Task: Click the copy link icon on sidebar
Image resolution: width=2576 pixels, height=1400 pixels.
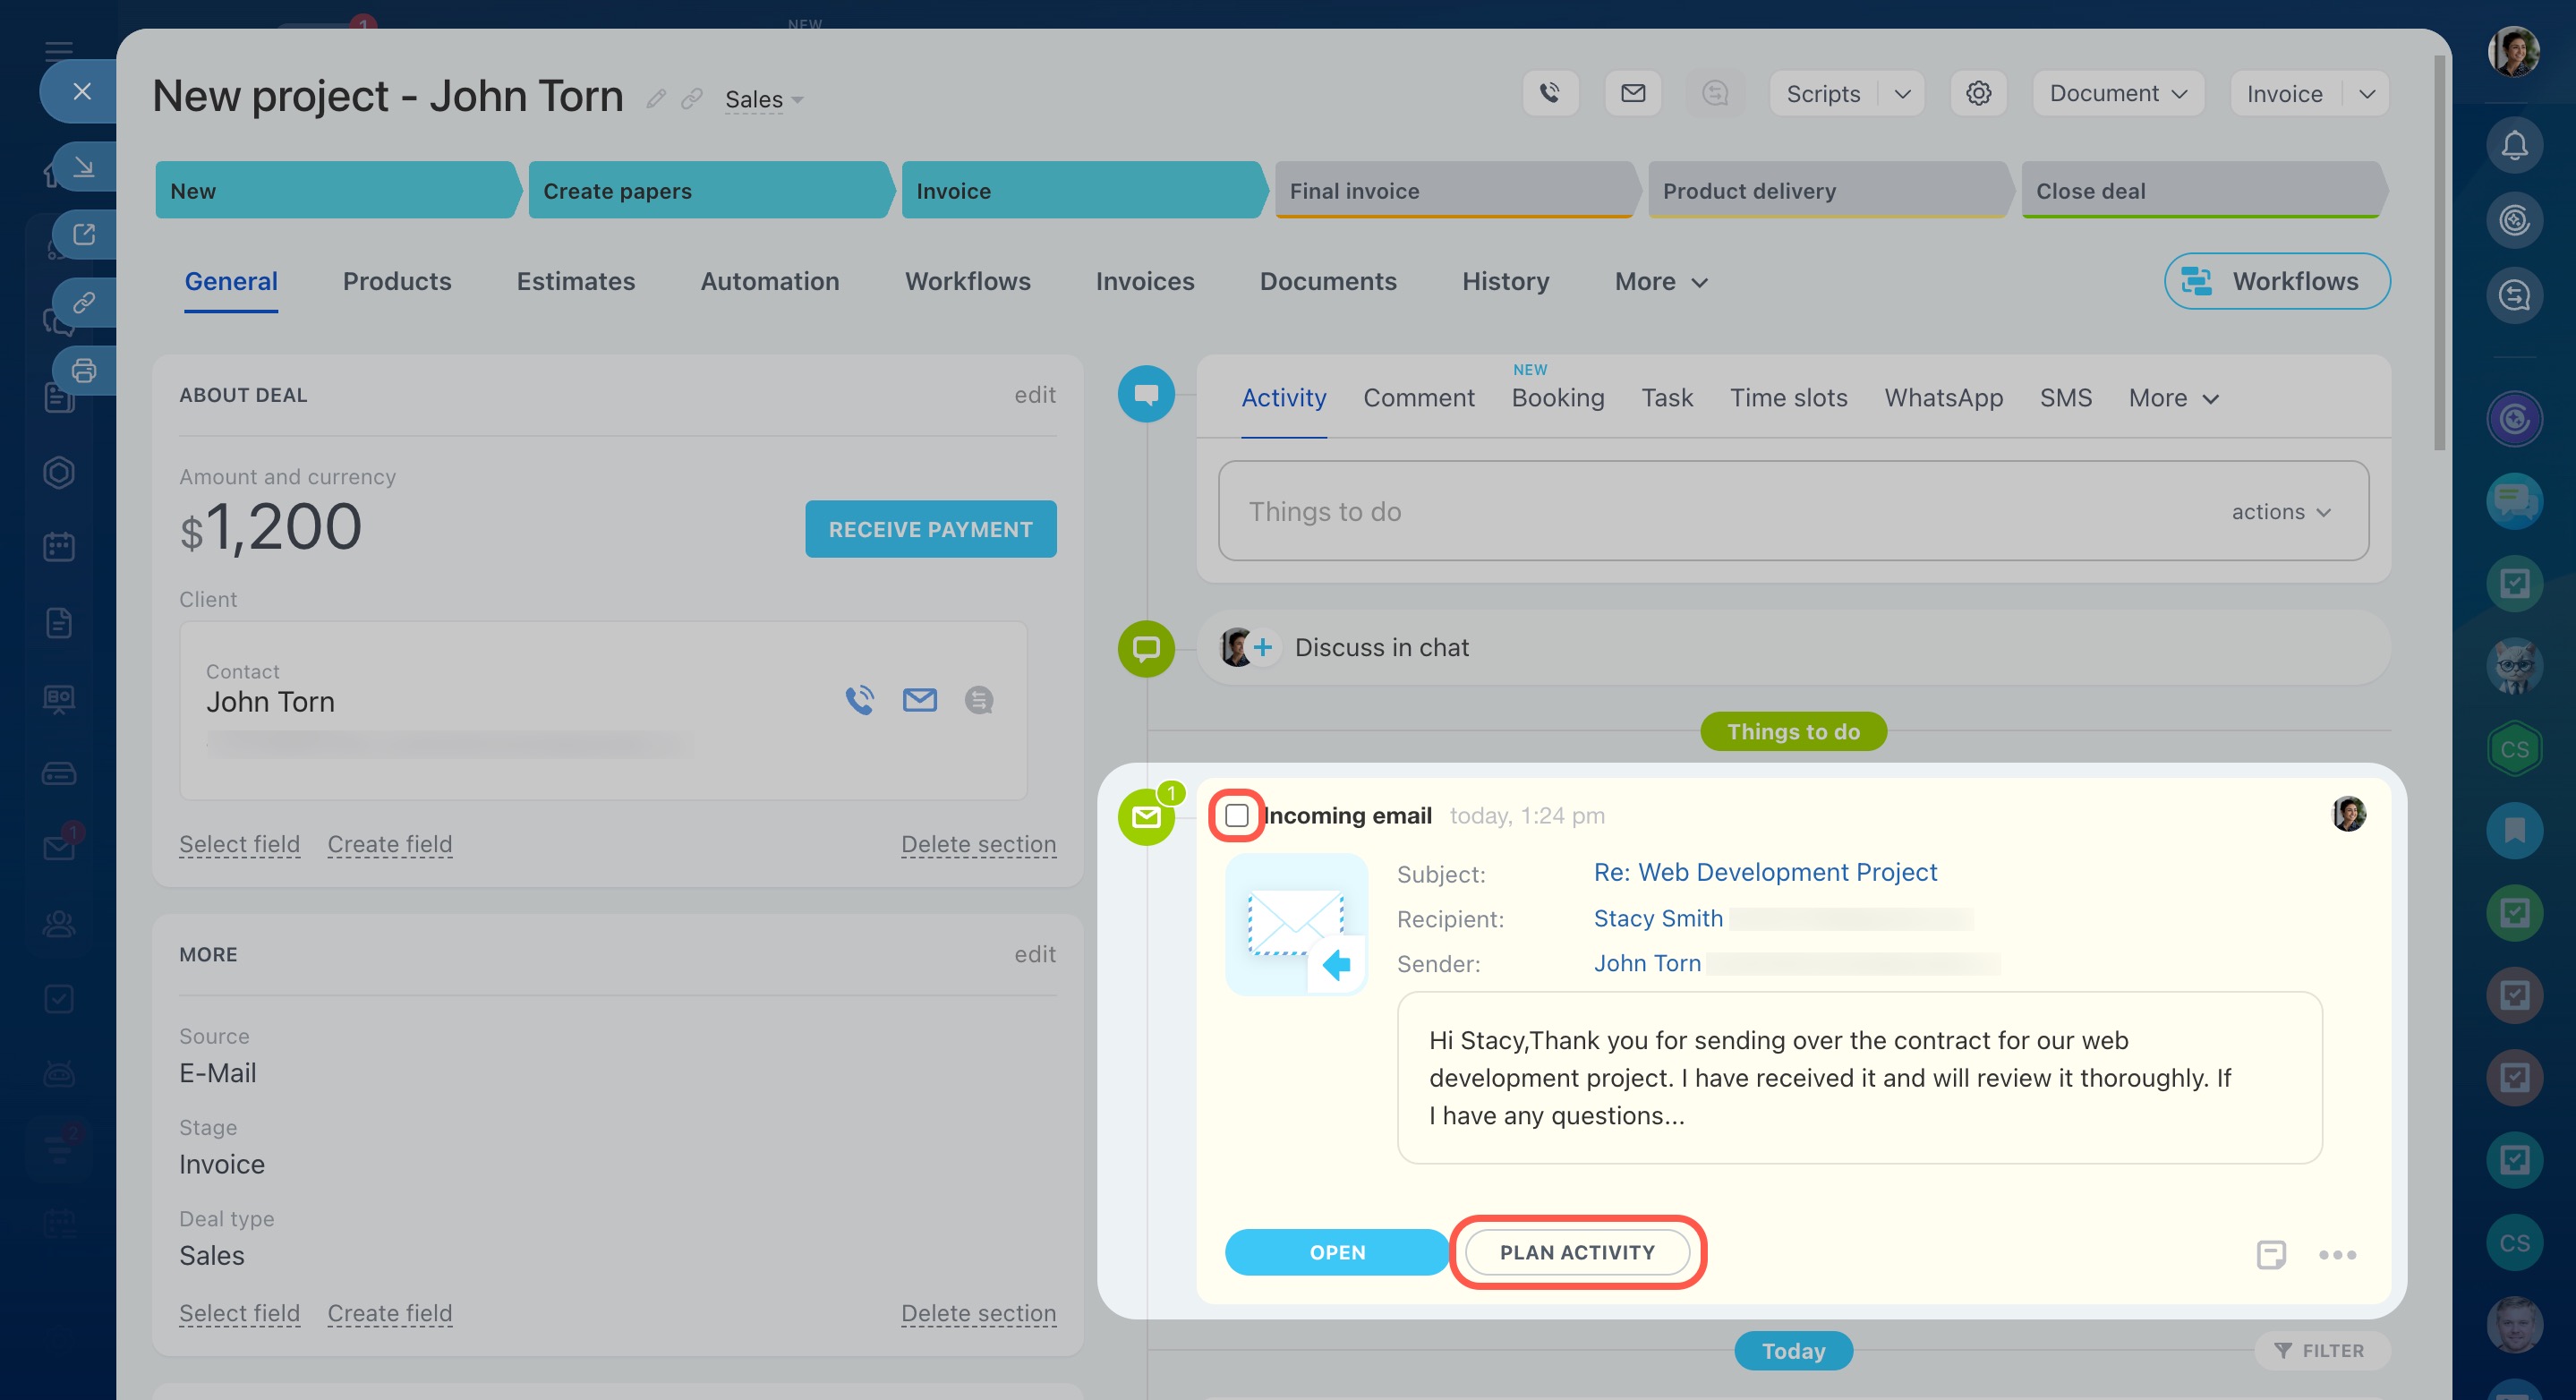Action: [x=84, y=302]
